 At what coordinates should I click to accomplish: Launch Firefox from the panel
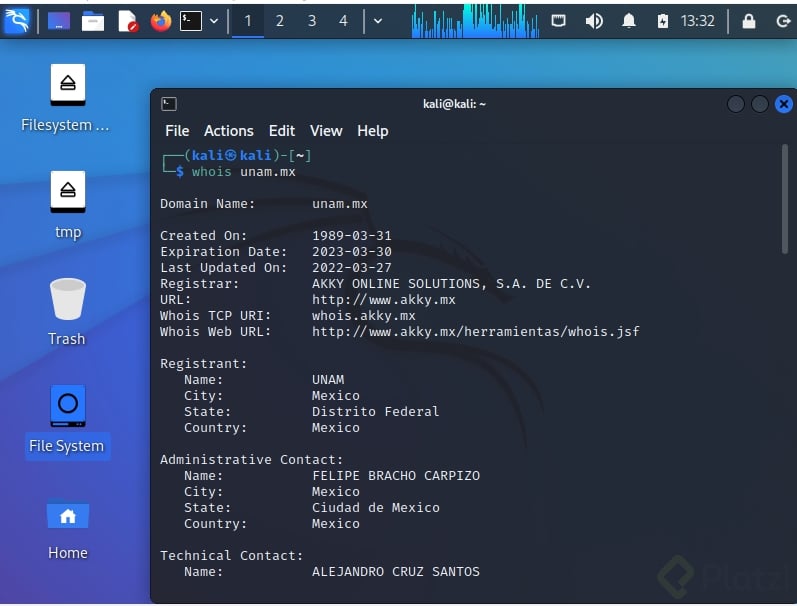tap(161, 21)
